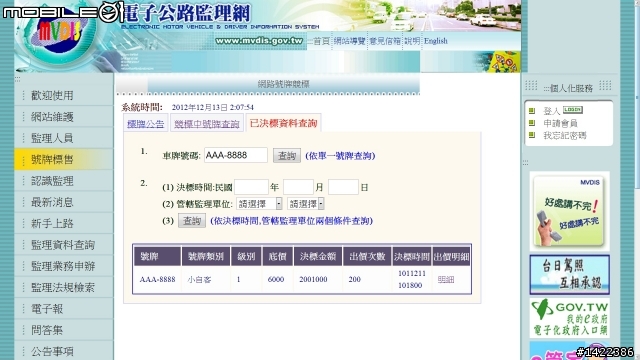640x360 pixels.
Task: Open 監理資料查詢 sidebar entry
Action: 63,244
